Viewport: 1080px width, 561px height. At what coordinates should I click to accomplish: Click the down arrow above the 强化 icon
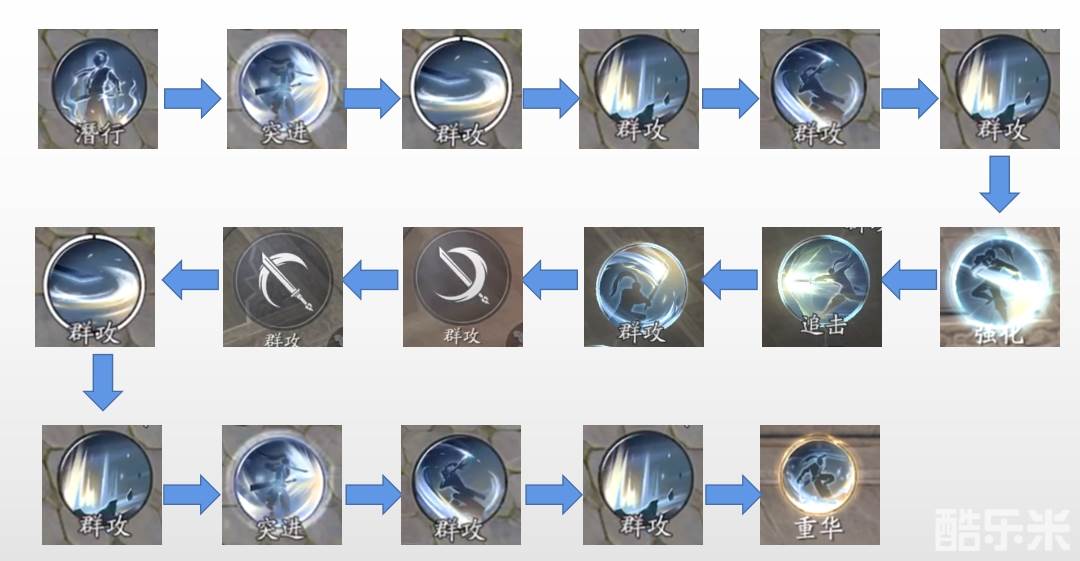pyautogui.click(x=999, y=184)
